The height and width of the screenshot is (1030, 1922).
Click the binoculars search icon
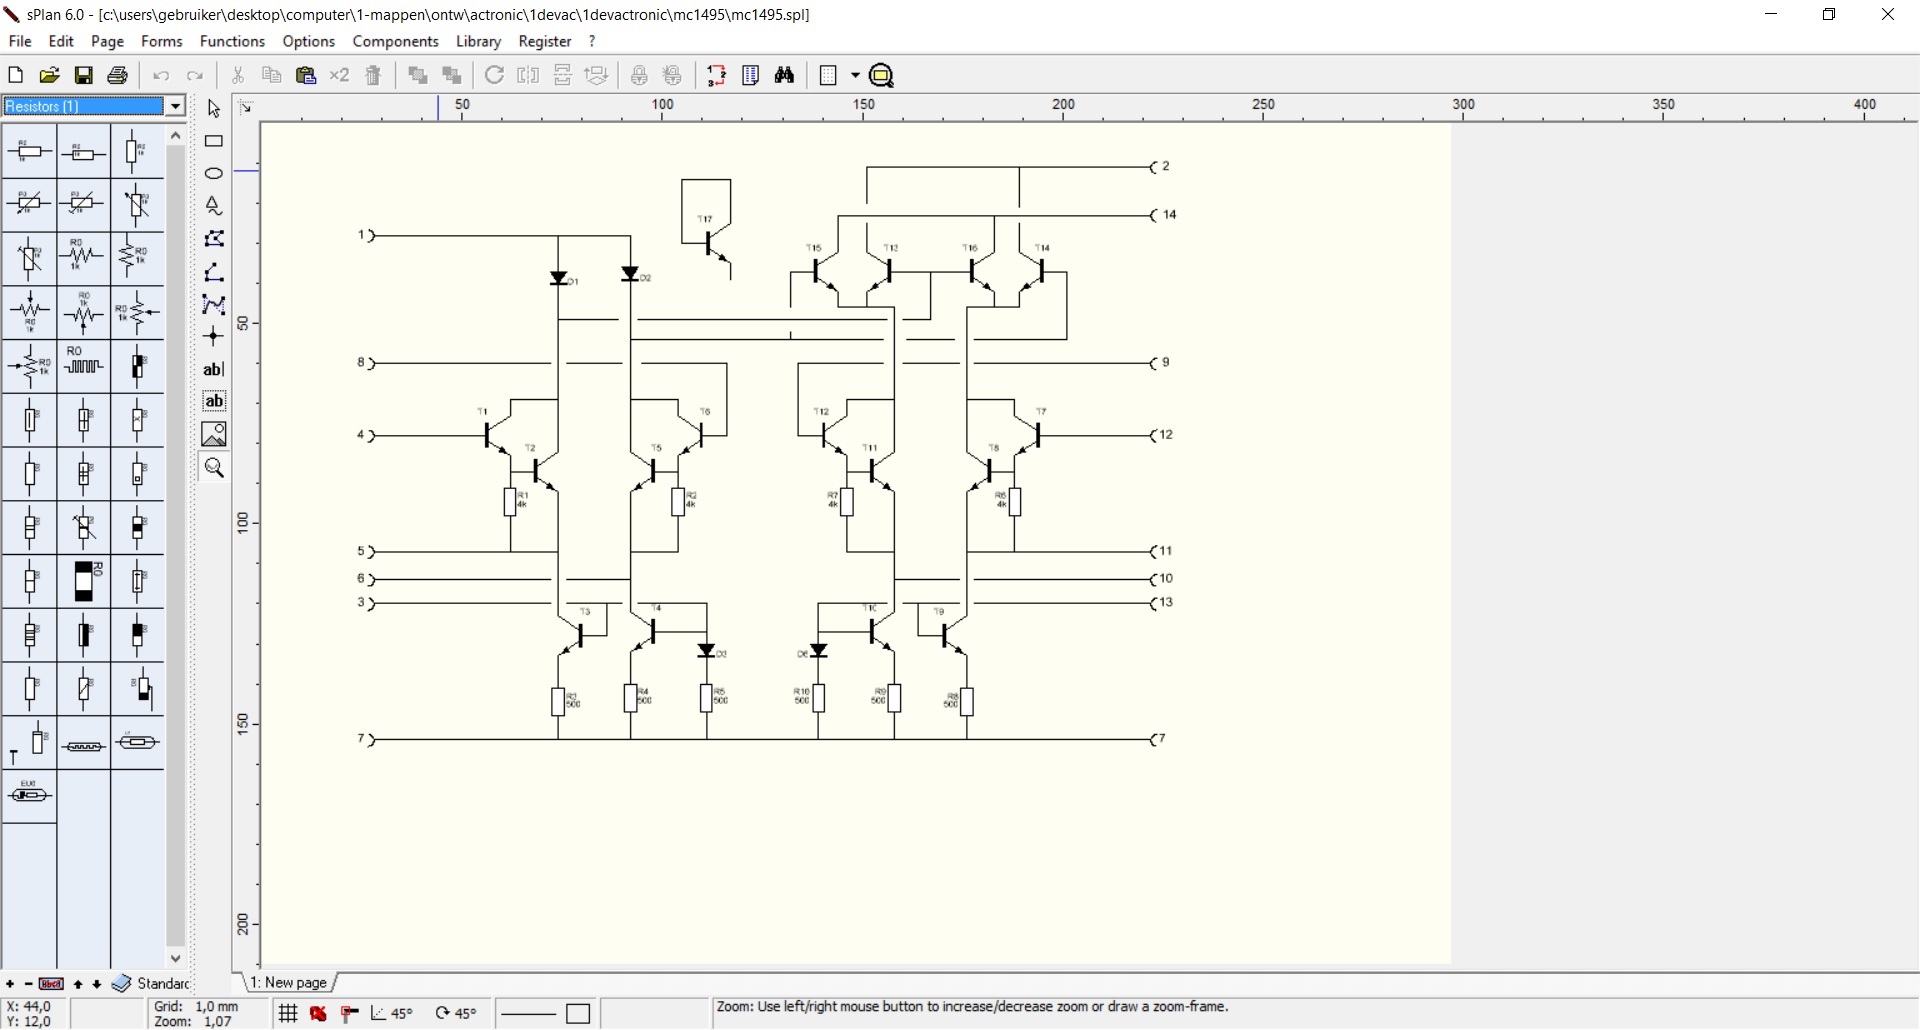[785, 75]
